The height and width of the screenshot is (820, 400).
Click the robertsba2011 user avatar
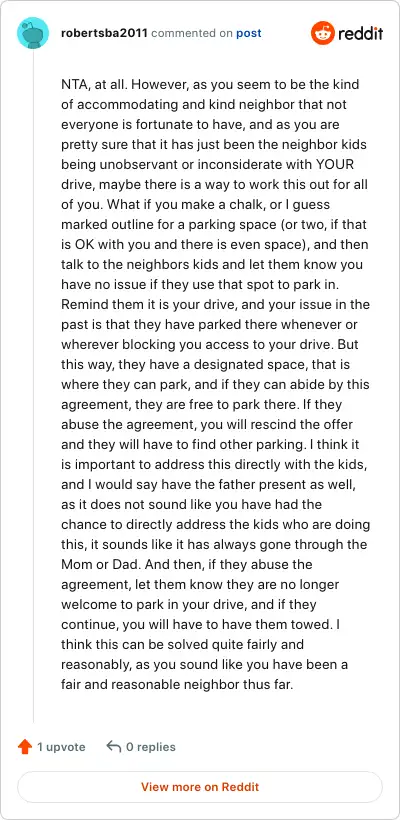(33, 33)
